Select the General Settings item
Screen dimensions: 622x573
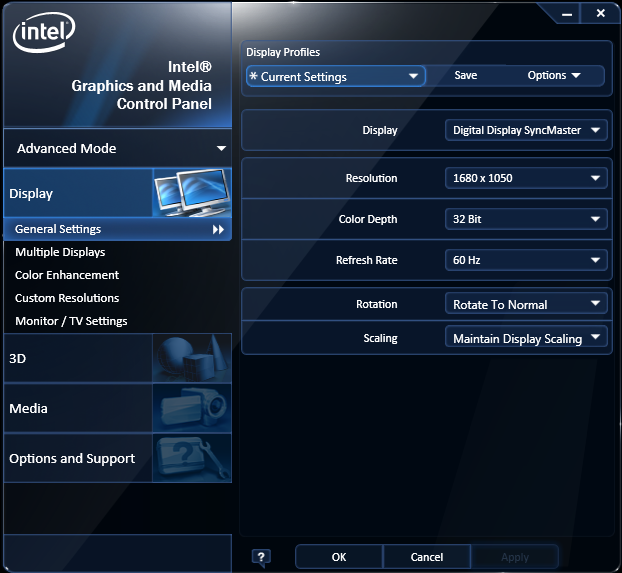click(117, 229)
